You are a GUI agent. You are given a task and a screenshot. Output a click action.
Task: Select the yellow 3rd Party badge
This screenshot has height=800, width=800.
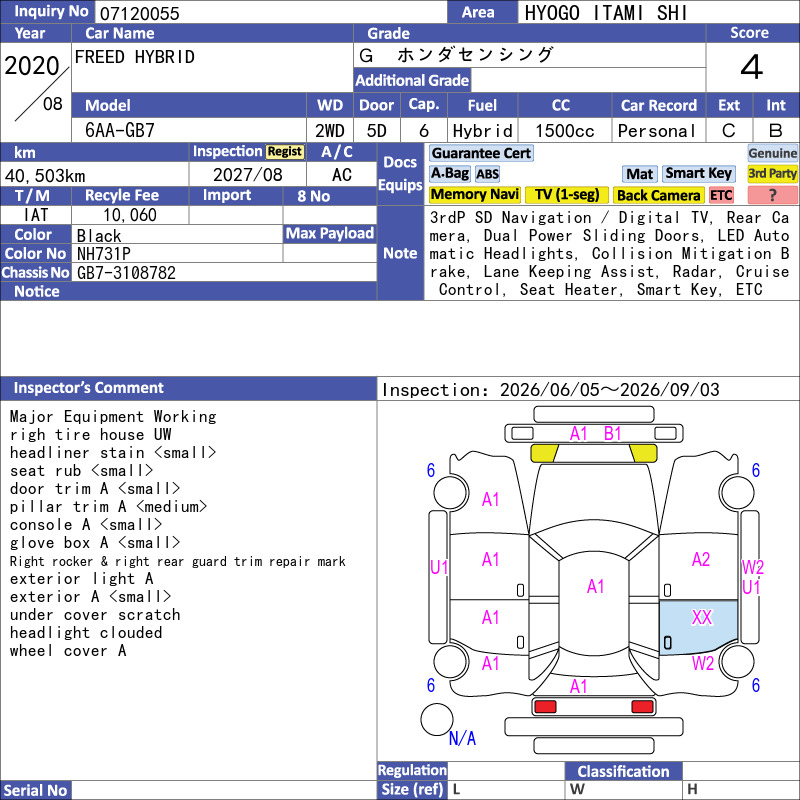click(772, 173)
